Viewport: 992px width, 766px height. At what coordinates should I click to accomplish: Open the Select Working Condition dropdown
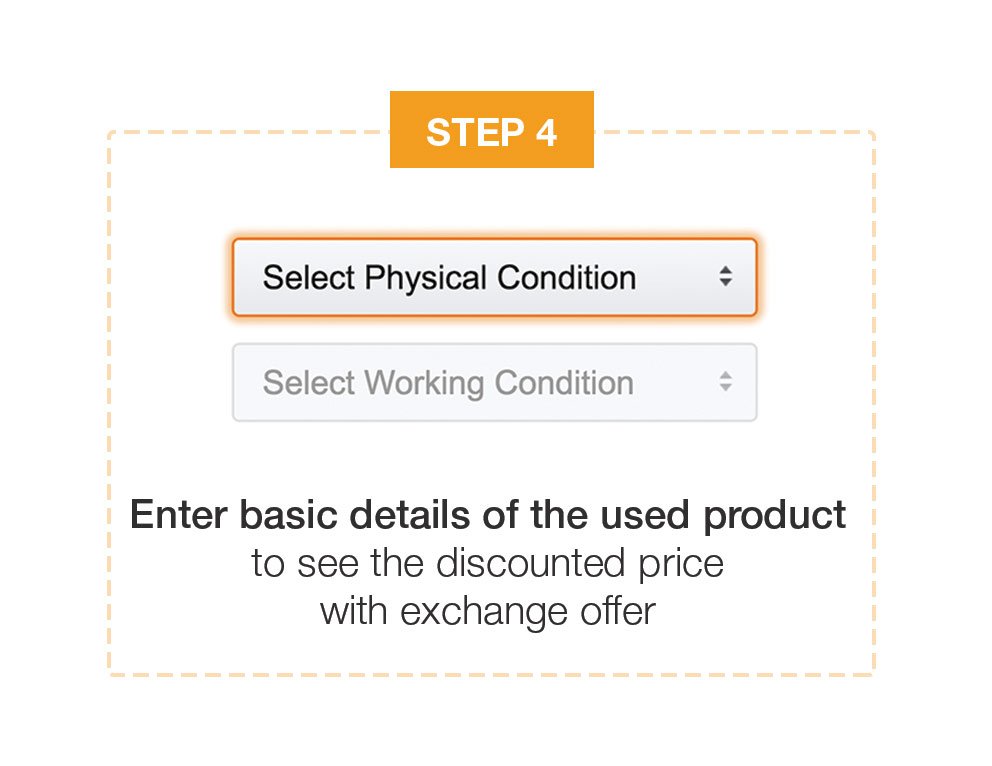[x=494, y=383]
